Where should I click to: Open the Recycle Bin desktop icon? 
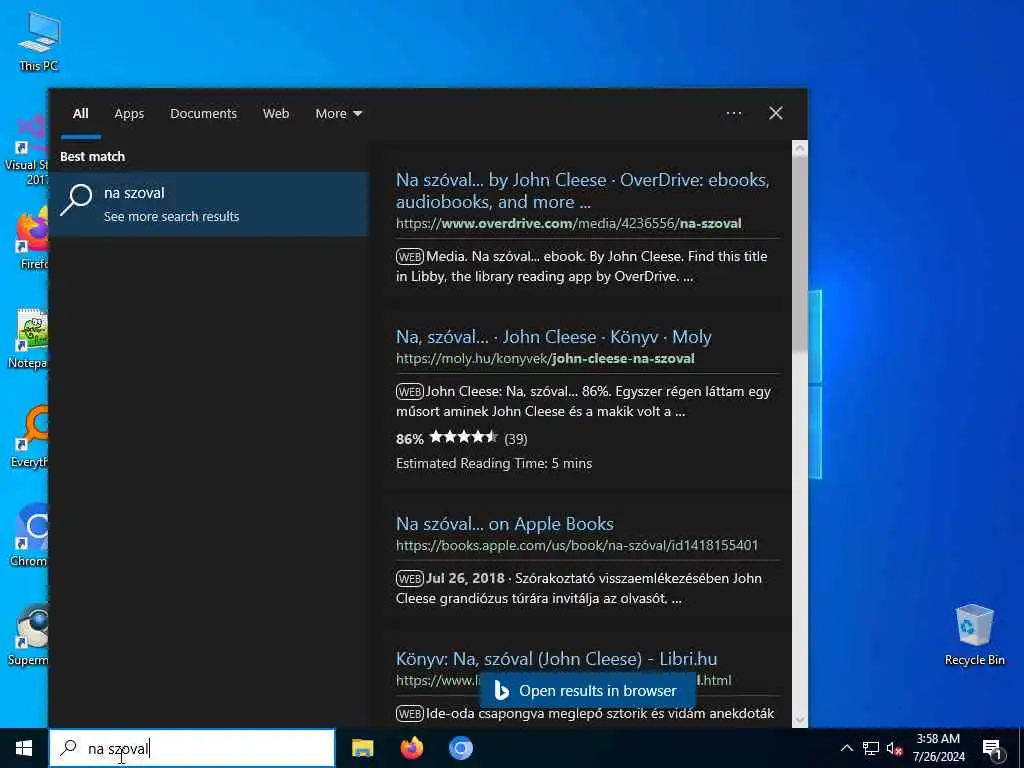click(x=974, y=634)
